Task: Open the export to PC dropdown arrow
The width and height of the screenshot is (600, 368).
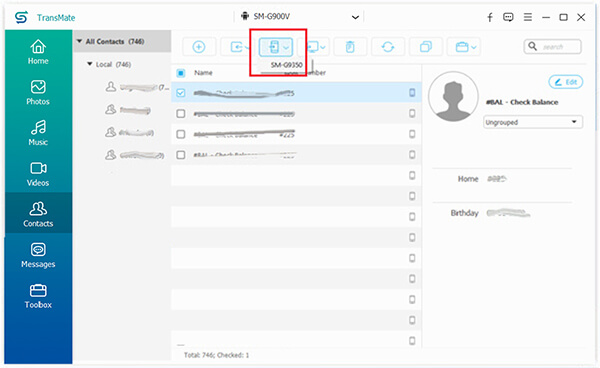Action: pos(323,48)
